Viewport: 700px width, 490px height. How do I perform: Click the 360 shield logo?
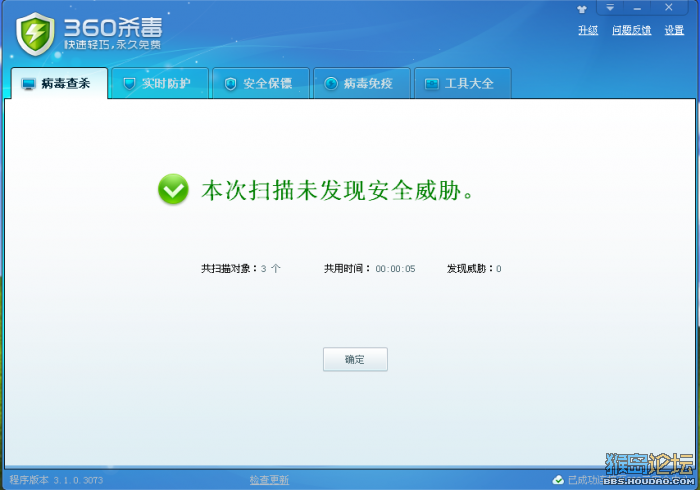click(x=35, y=34)
